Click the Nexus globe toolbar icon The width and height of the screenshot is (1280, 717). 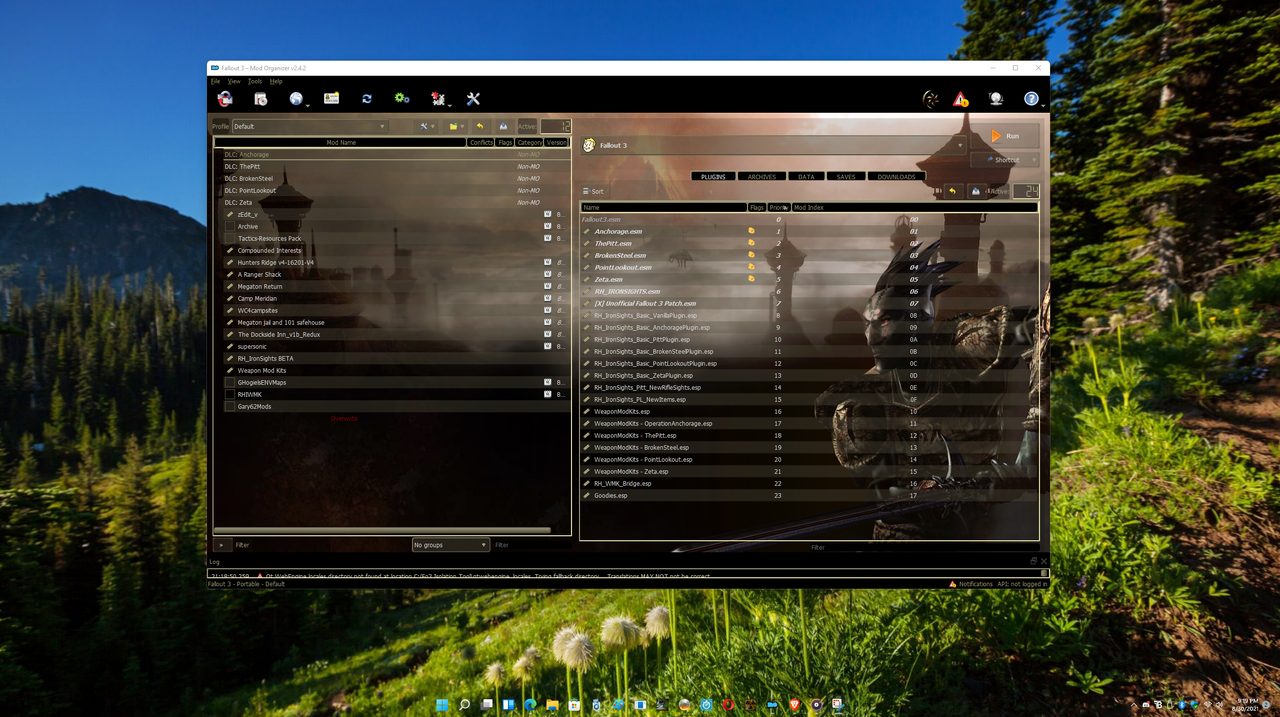coord(296,99)
